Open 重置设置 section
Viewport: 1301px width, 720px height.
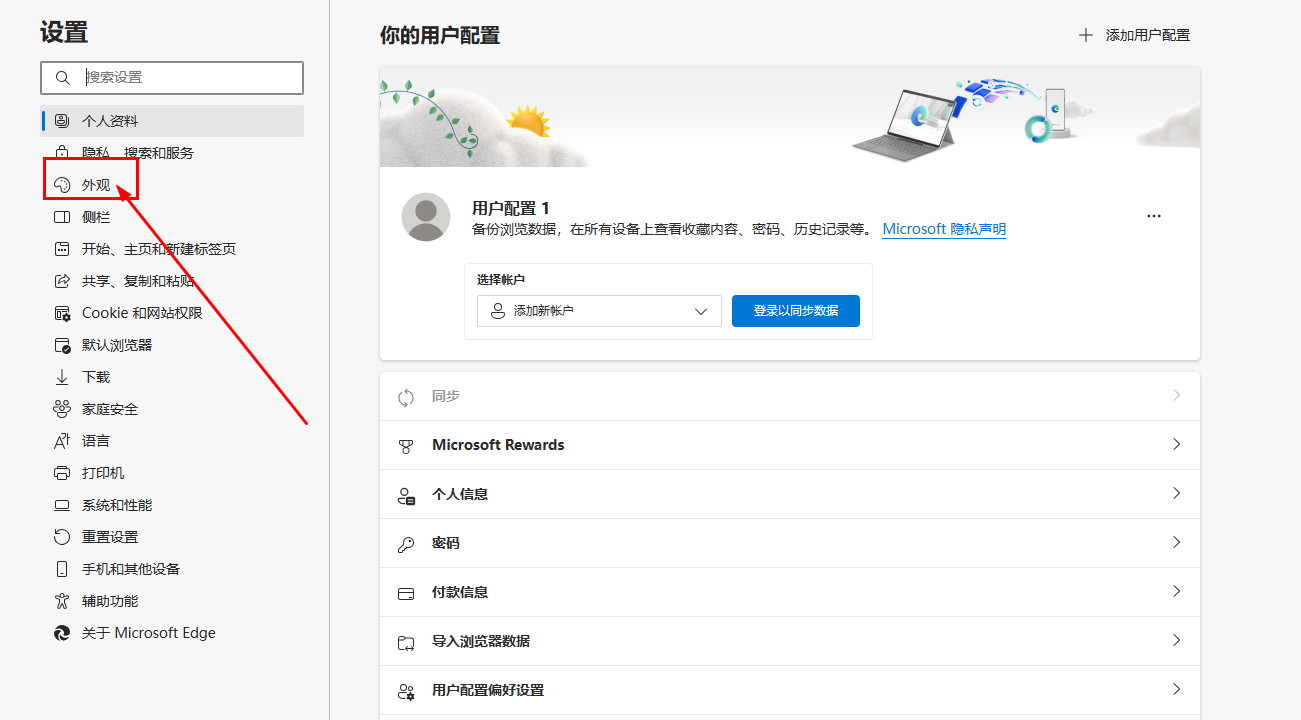[x=172, y=537]
